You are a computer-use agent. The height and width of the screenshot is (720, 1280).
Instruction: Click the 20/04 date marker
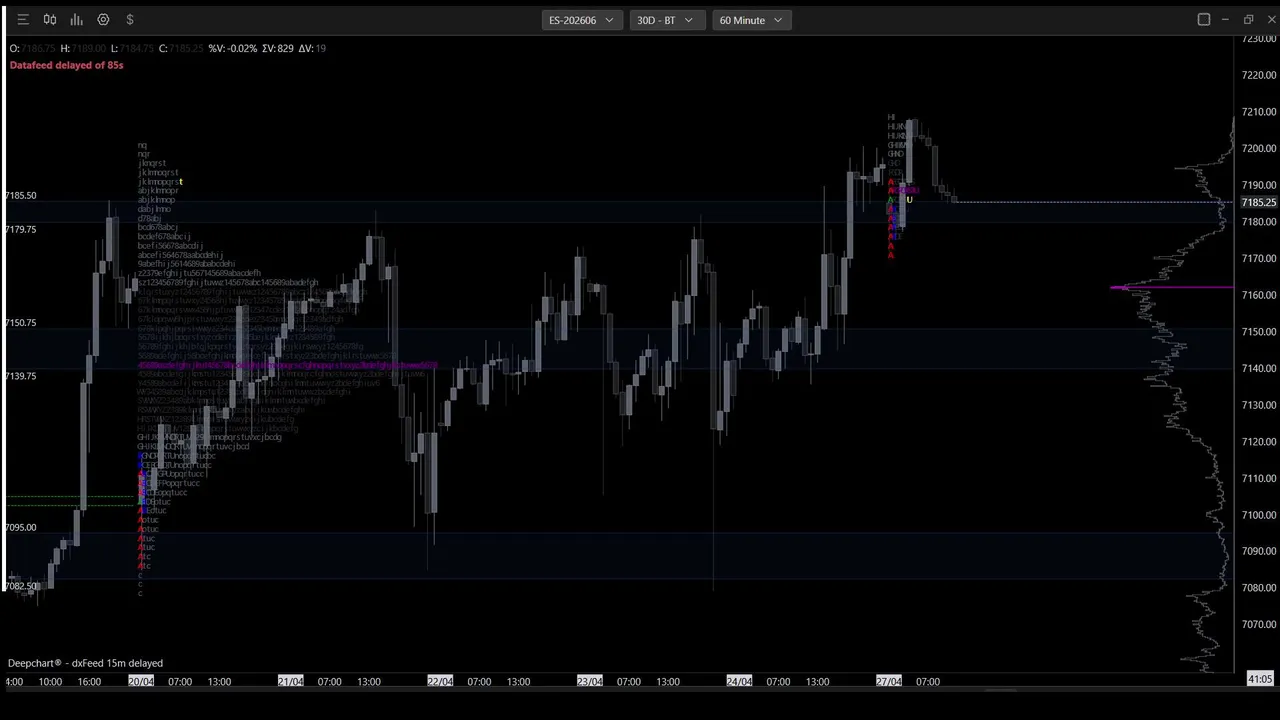click(141, 682)
